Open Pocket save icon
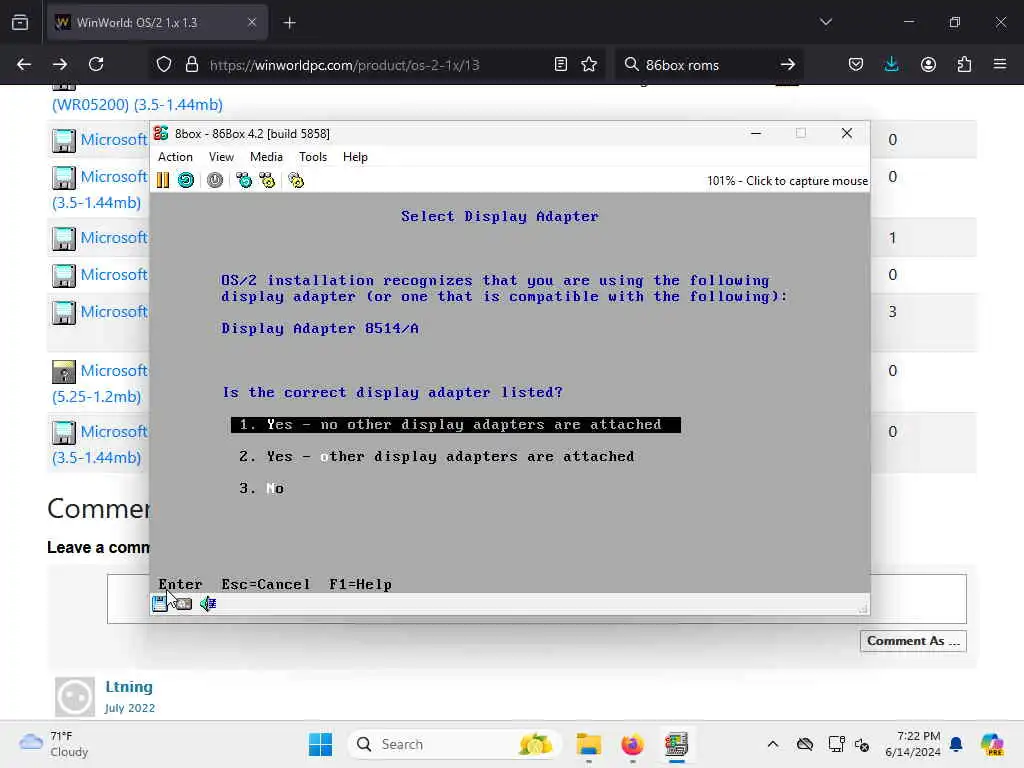The height and width of the screenshot is (768, 1024). 856,65
